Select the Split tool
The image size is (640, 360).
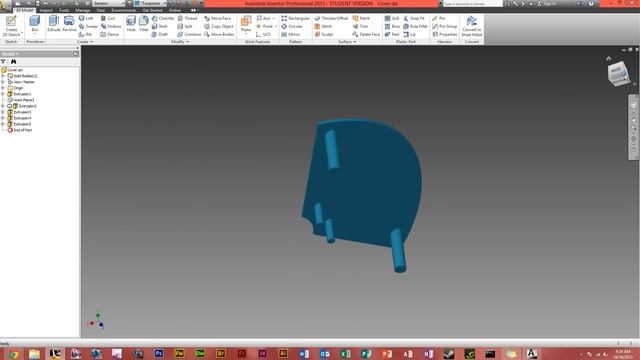(185, 26)
